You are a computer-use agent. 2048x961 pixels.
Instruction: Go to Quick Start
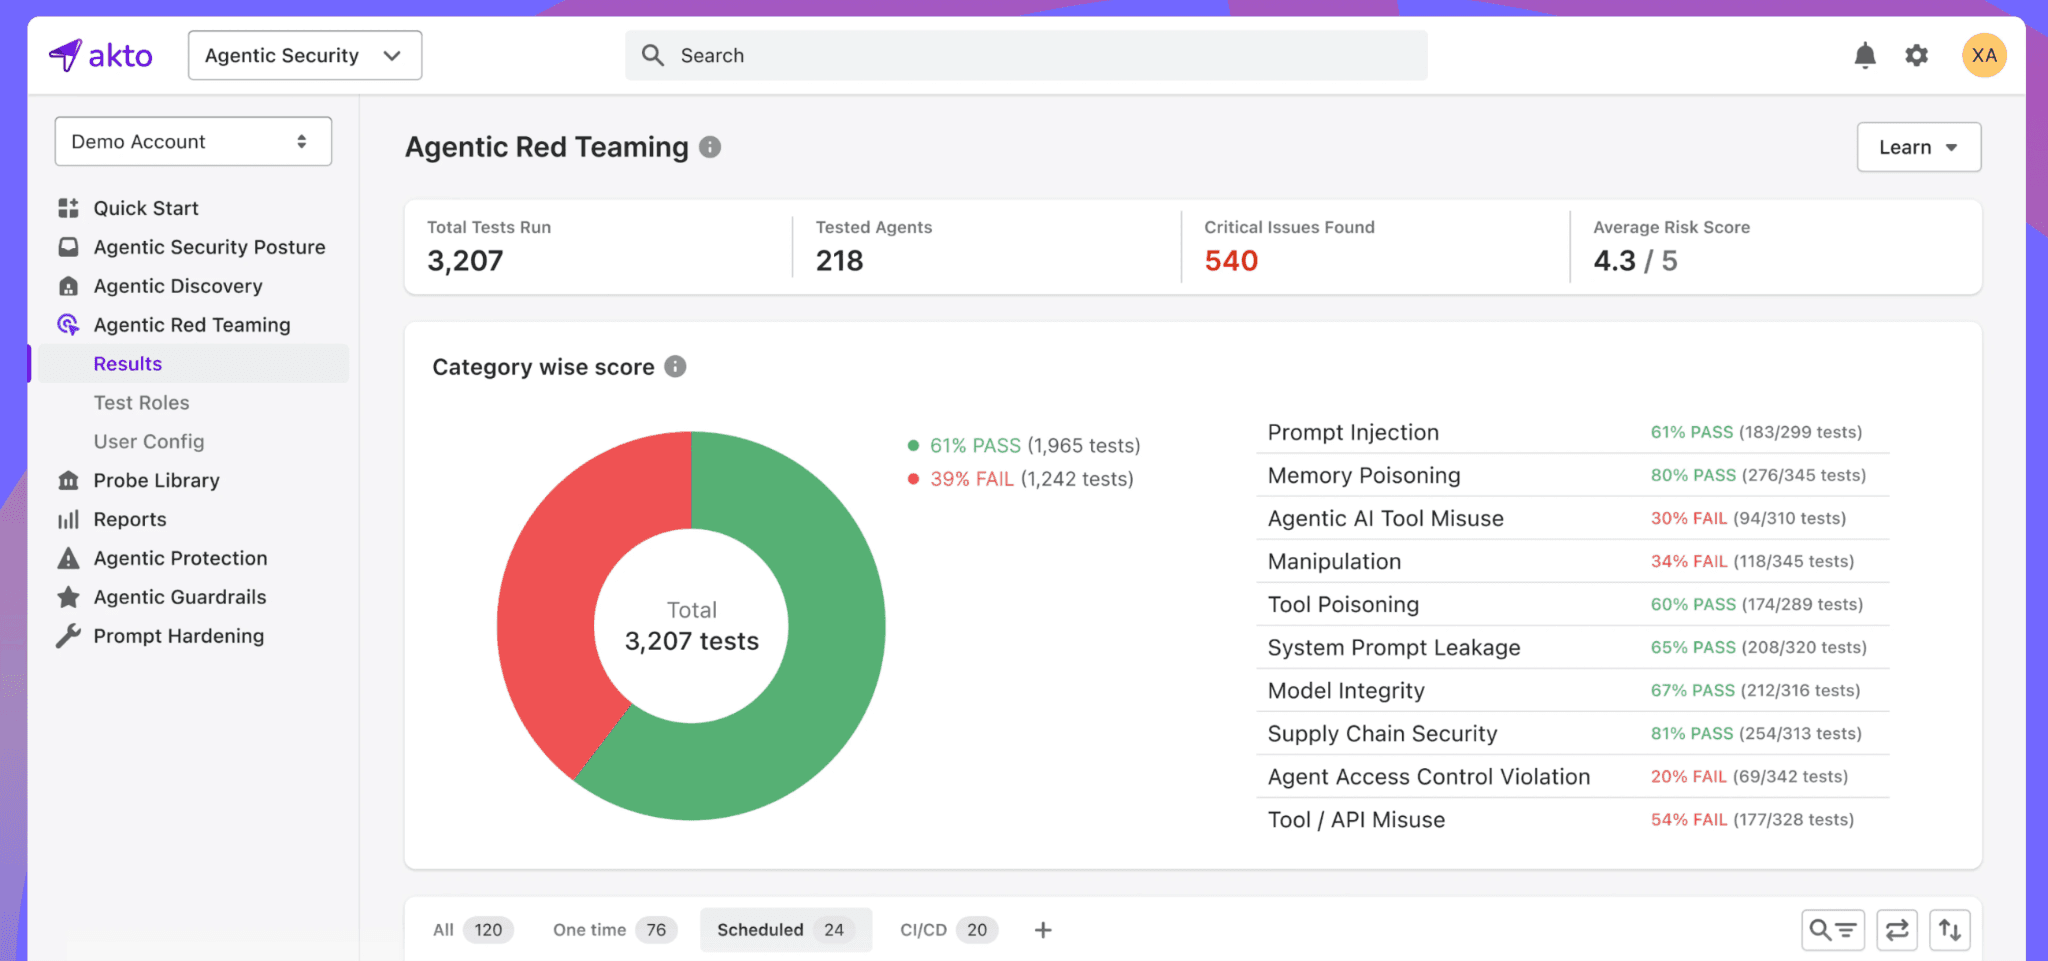146,208
